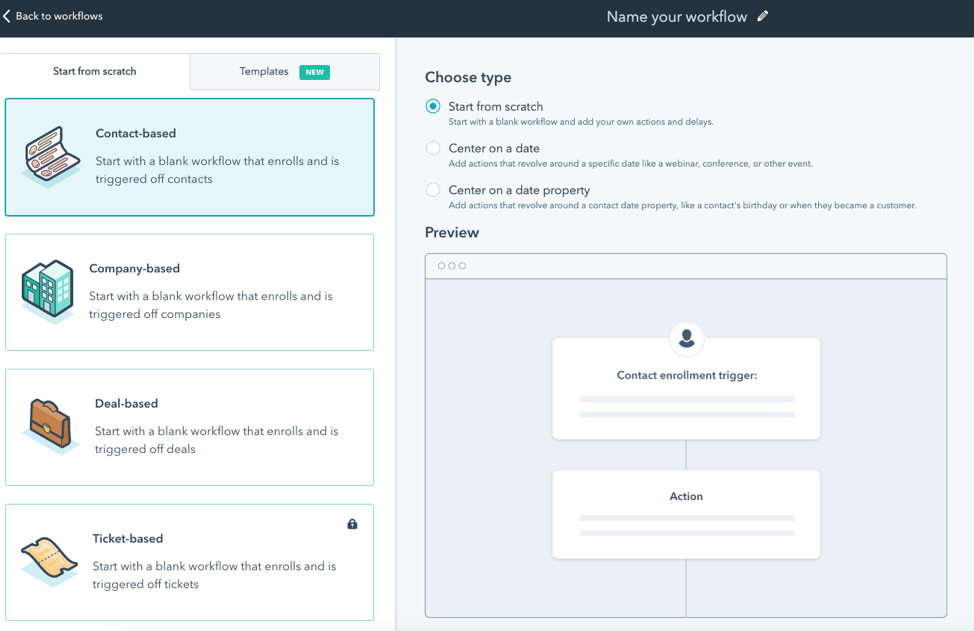The height and width of the screenshot is (631, 974).
Task: Click the contact avatar icon in preview
Action: pyautogui.click(x=686, y=339)
